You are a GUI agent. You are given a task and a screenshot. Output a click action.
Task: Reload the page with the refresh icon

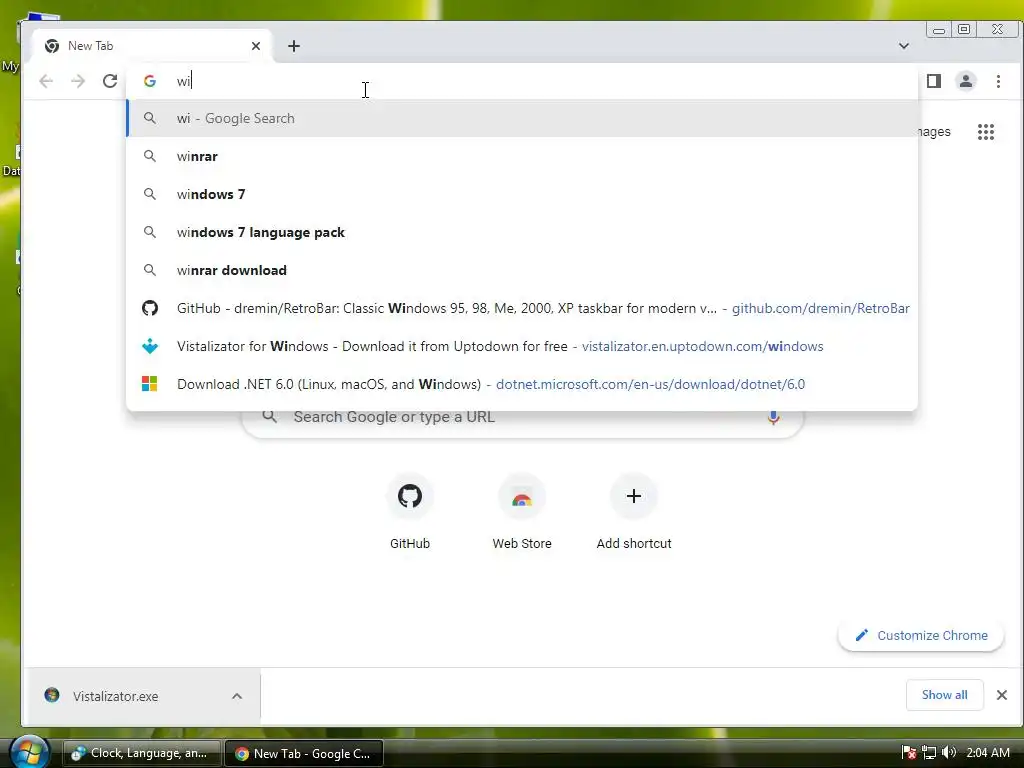click(110, 81)
